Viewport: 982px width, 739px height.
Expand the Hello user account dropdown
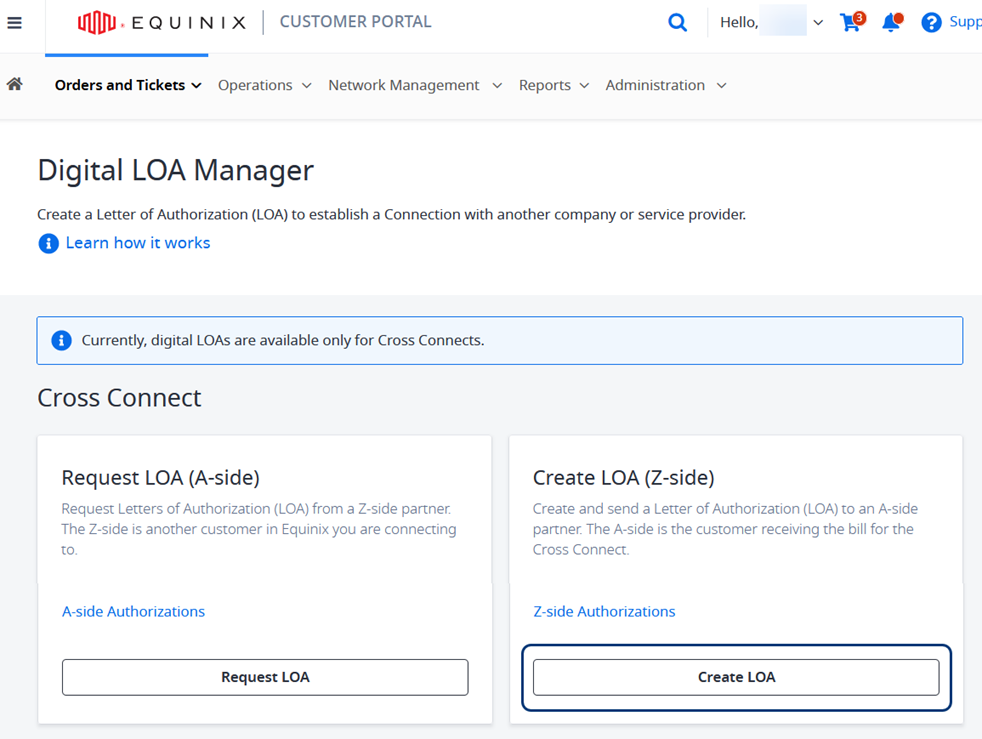pyautogui.click(x=772, y=23)
